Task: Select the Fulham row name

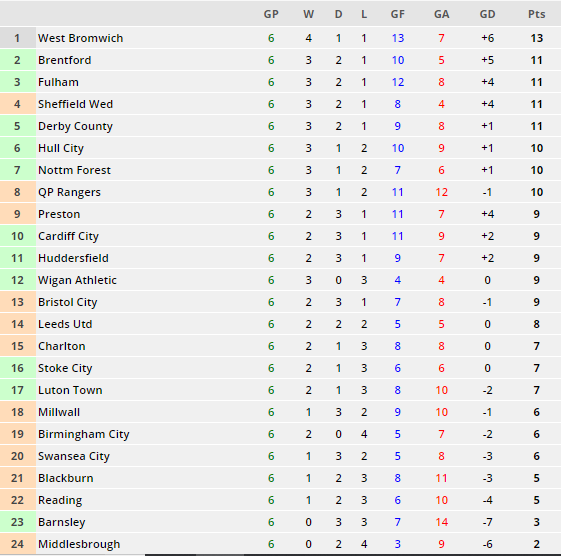Action: [x=58, y=82]
